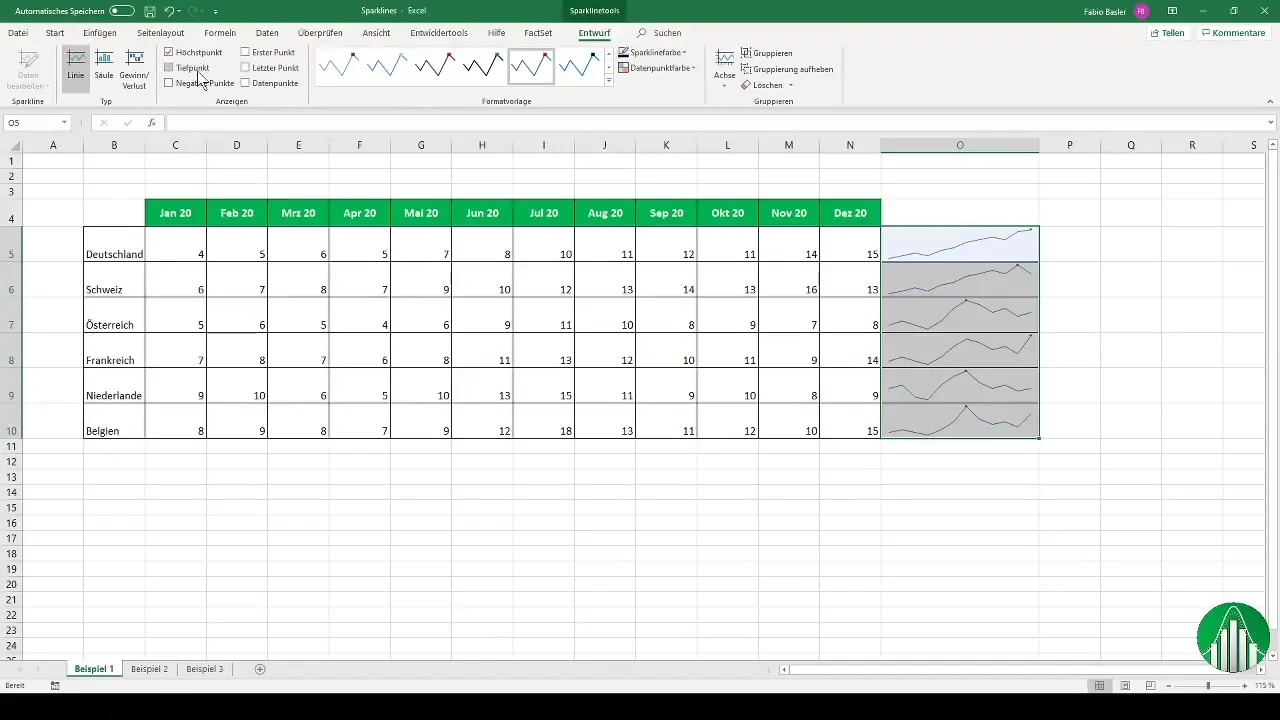Select column header O
The image size is (1280, 720).
(x=960, y=145)
